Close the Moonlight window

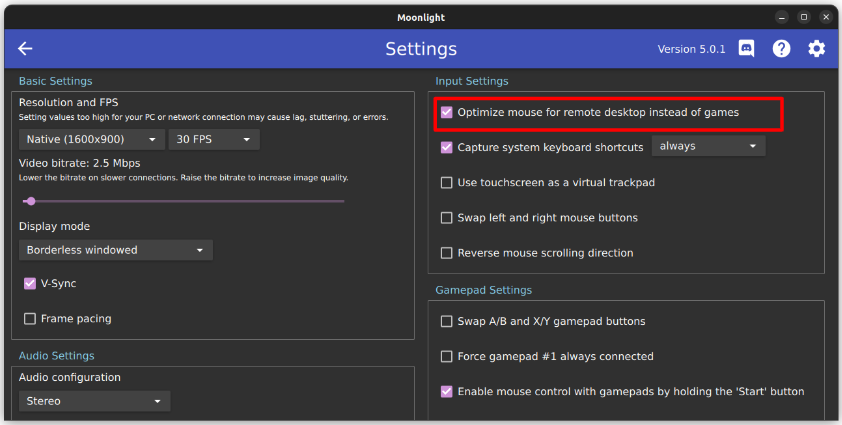826,17
